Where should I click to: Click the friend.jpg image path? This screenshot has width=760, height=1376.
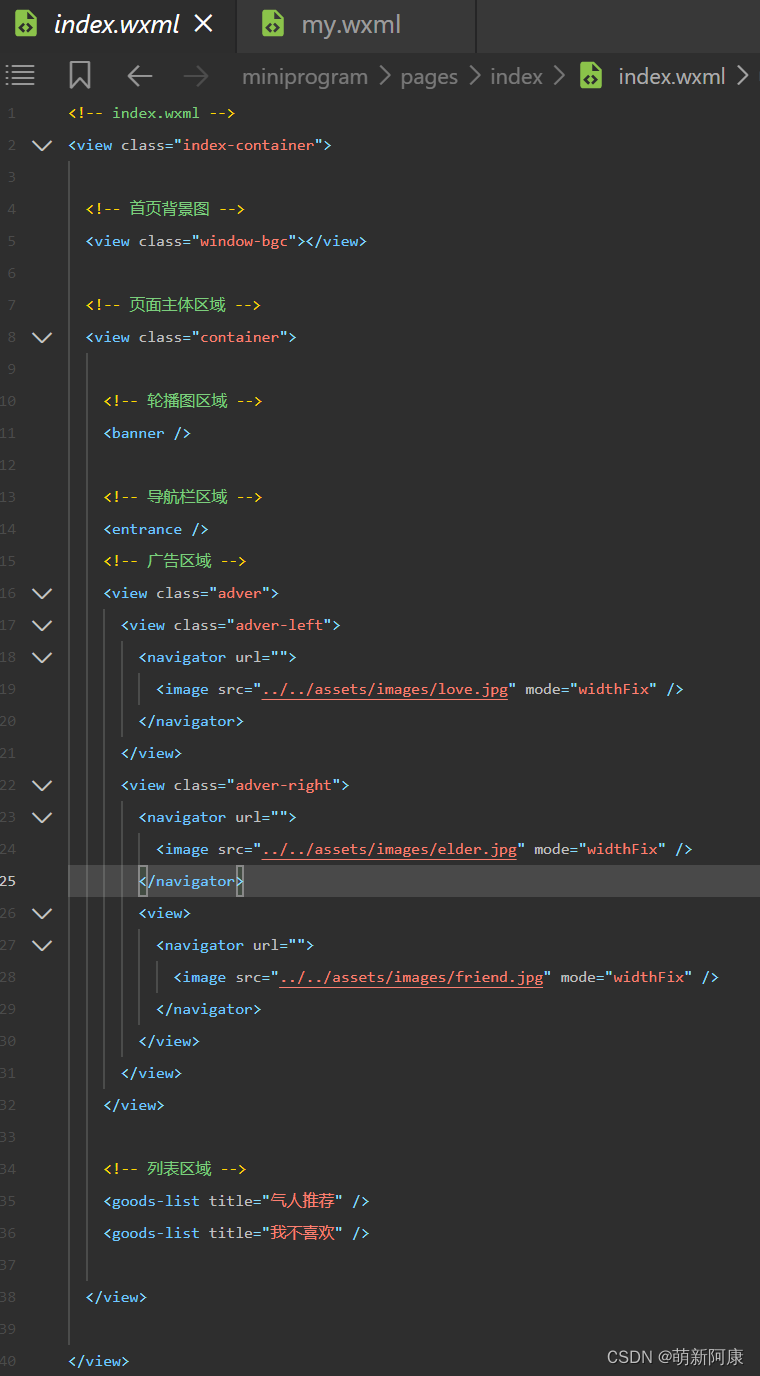(411, 977)
